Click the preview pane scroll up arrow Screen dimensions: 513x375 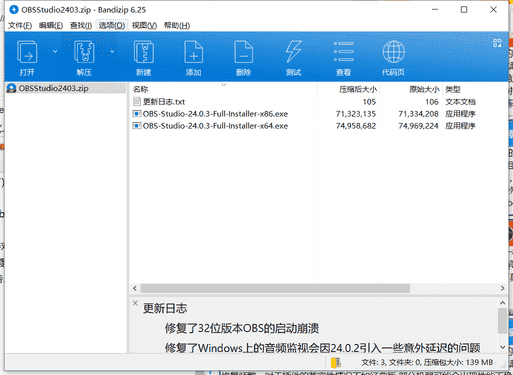[x=503, y=303]
